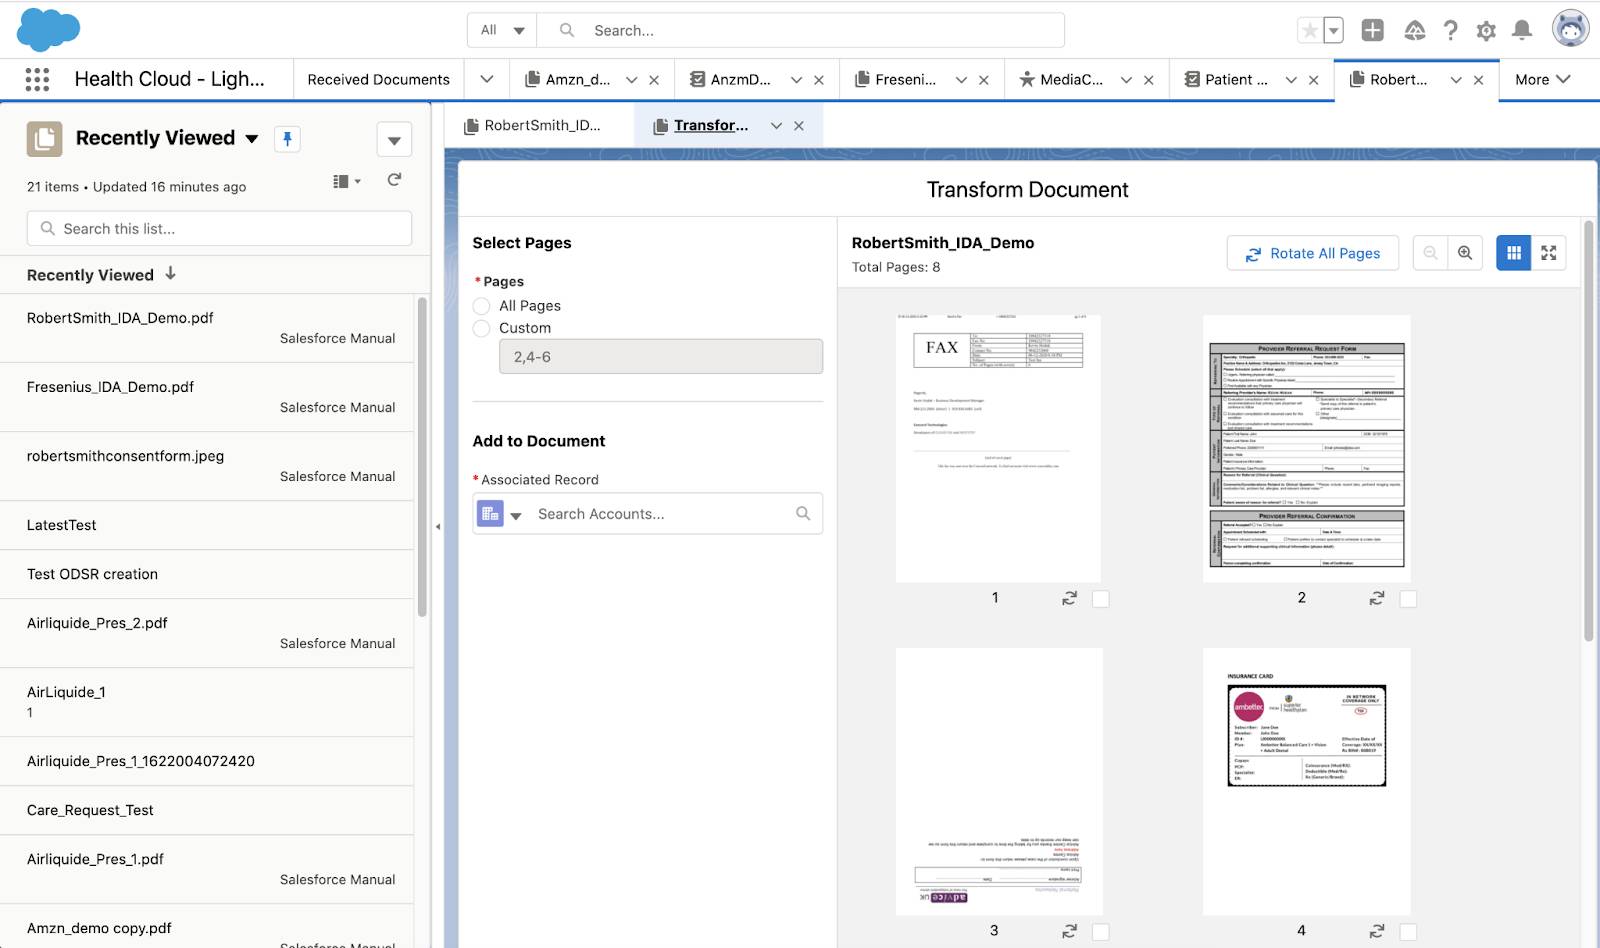Open Transfor... subtab actions chevron

(776, 126)
